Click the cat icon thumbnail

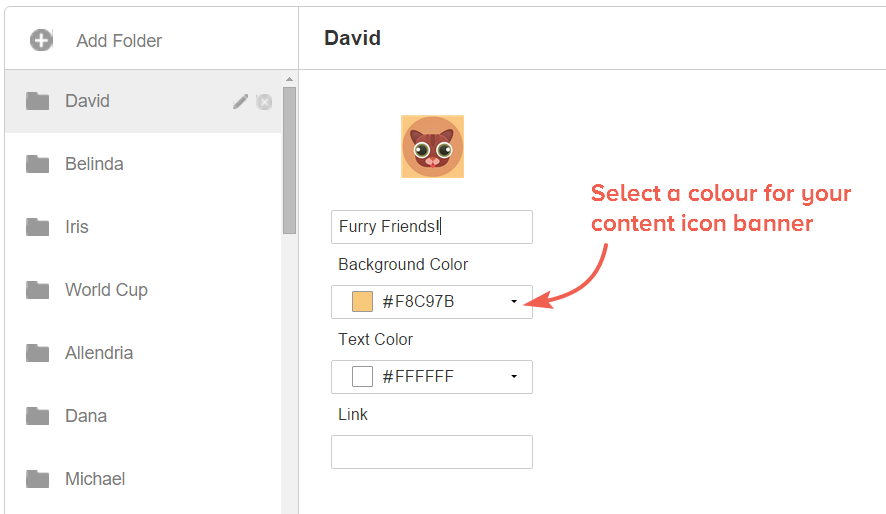[432, 147]
